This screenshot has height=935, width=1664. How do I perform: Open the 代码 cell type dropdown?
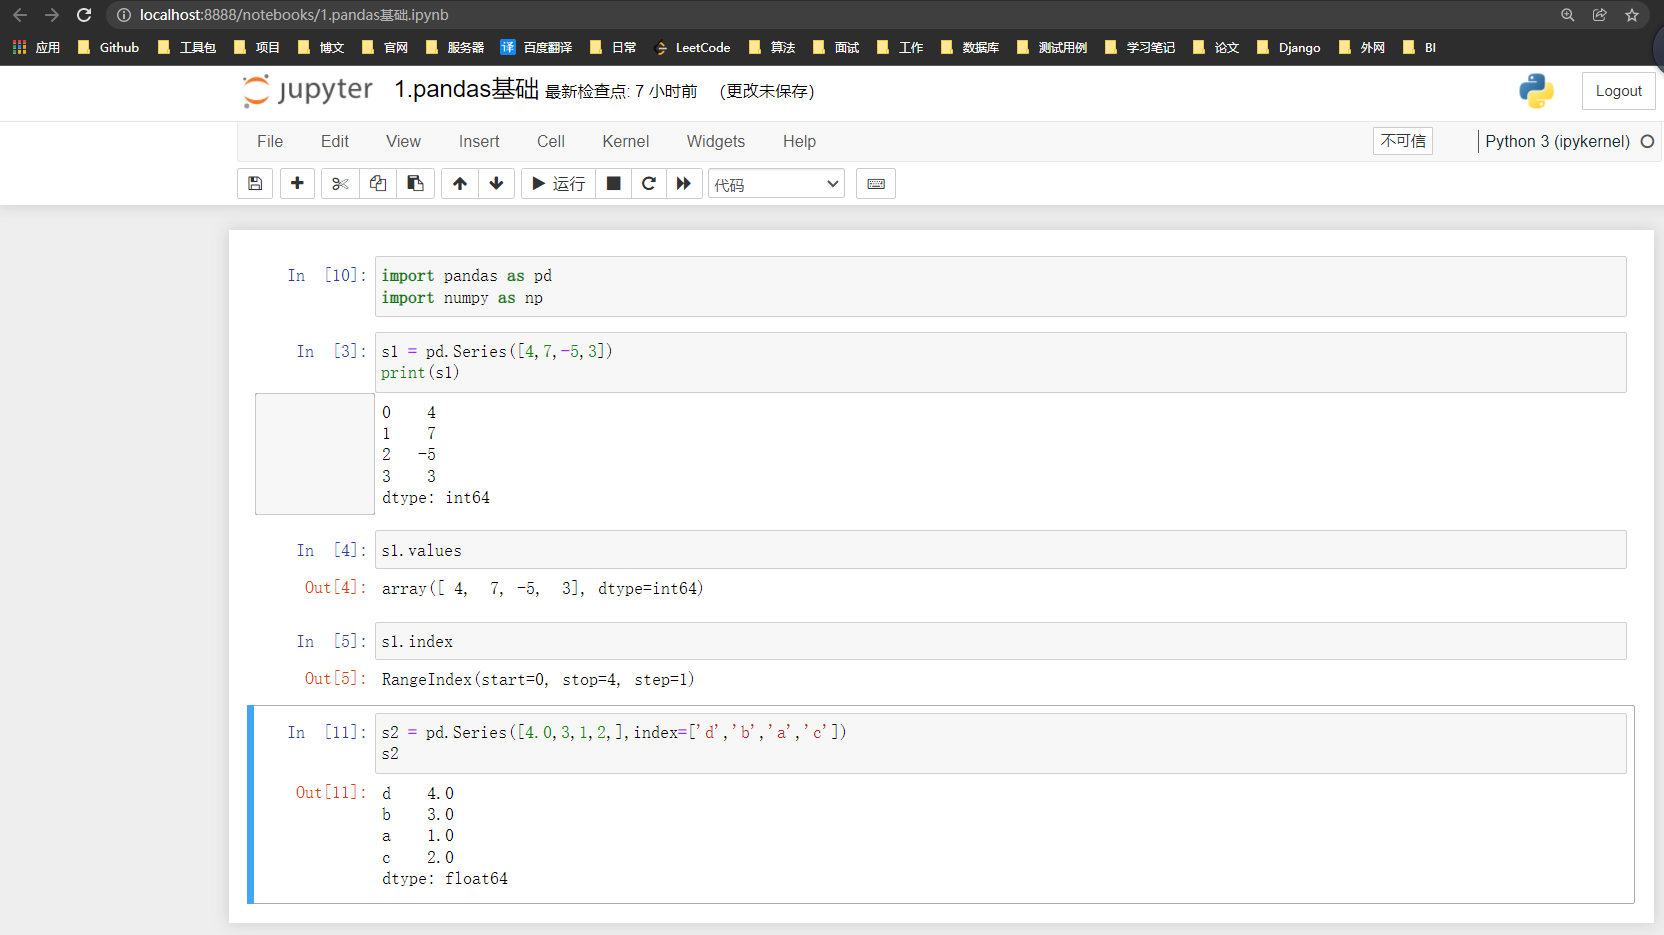[777, 184]
